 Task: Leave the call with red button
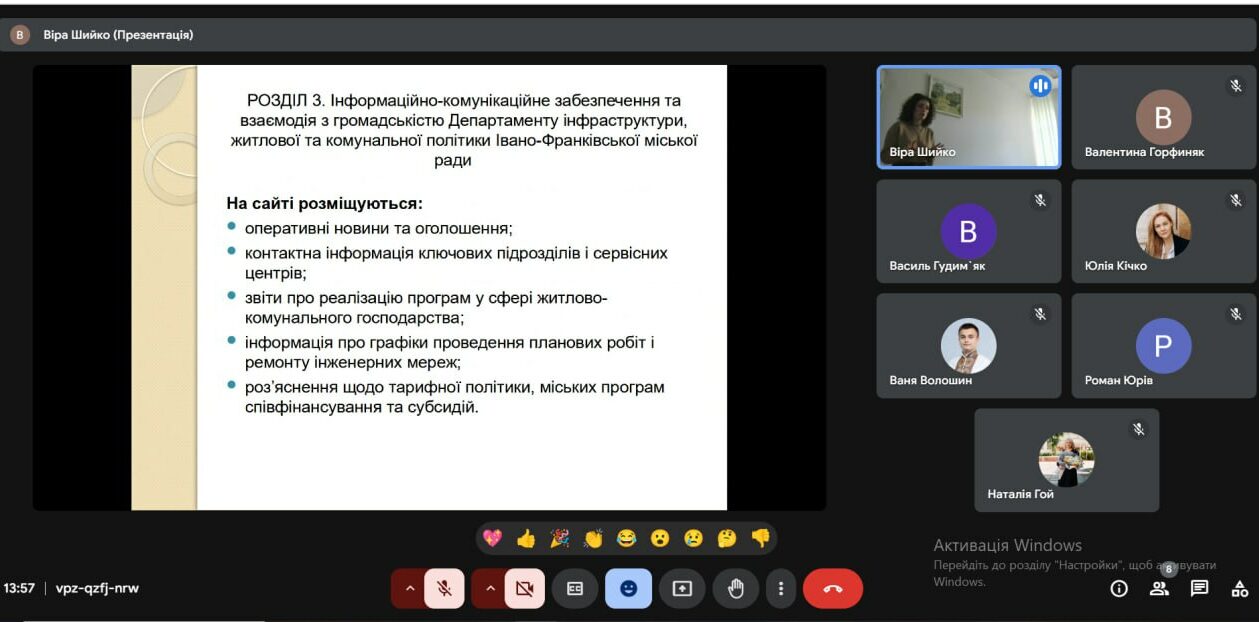[832, 589]
